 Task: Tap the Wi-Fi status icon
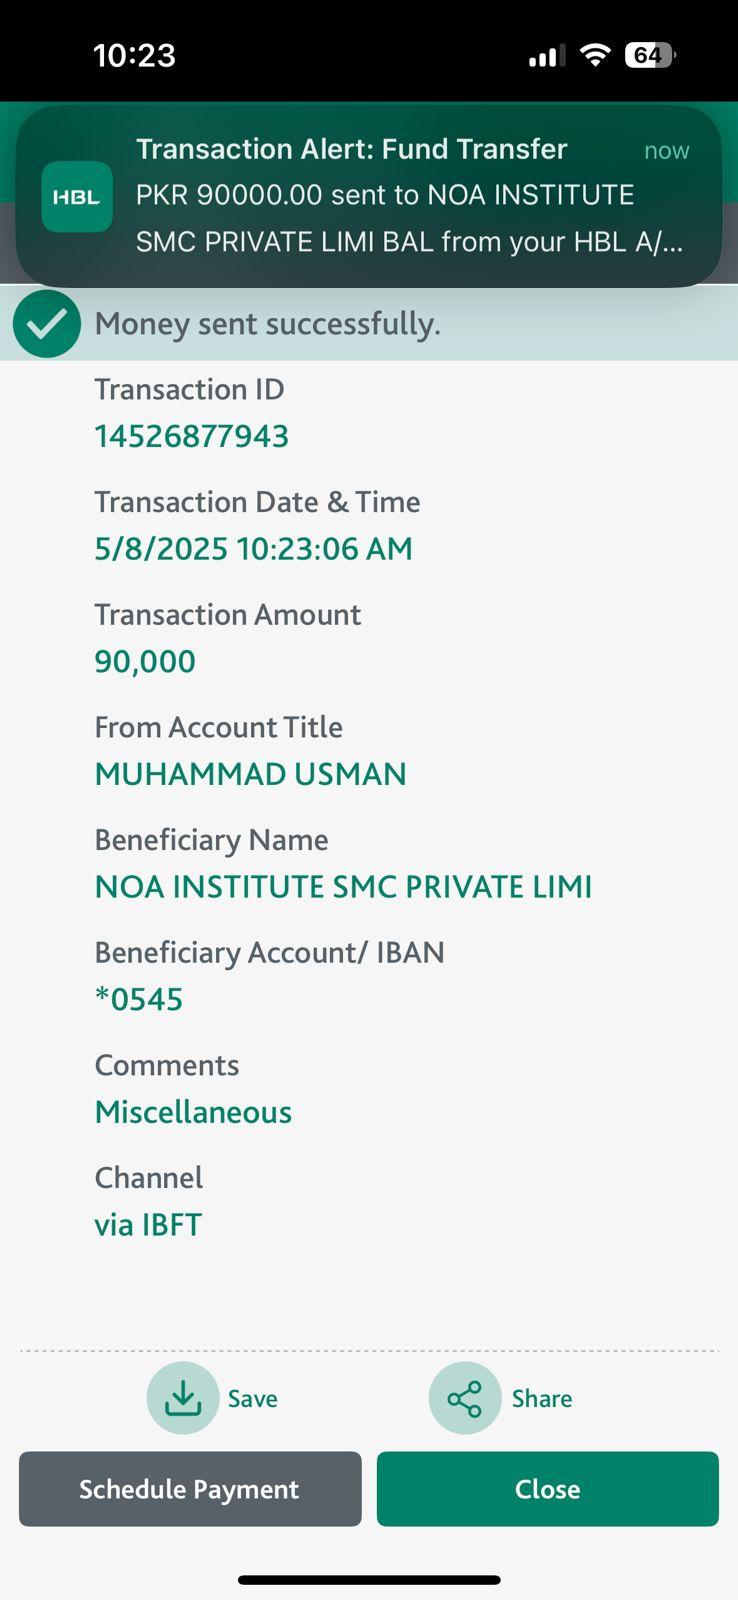[595, 55]
